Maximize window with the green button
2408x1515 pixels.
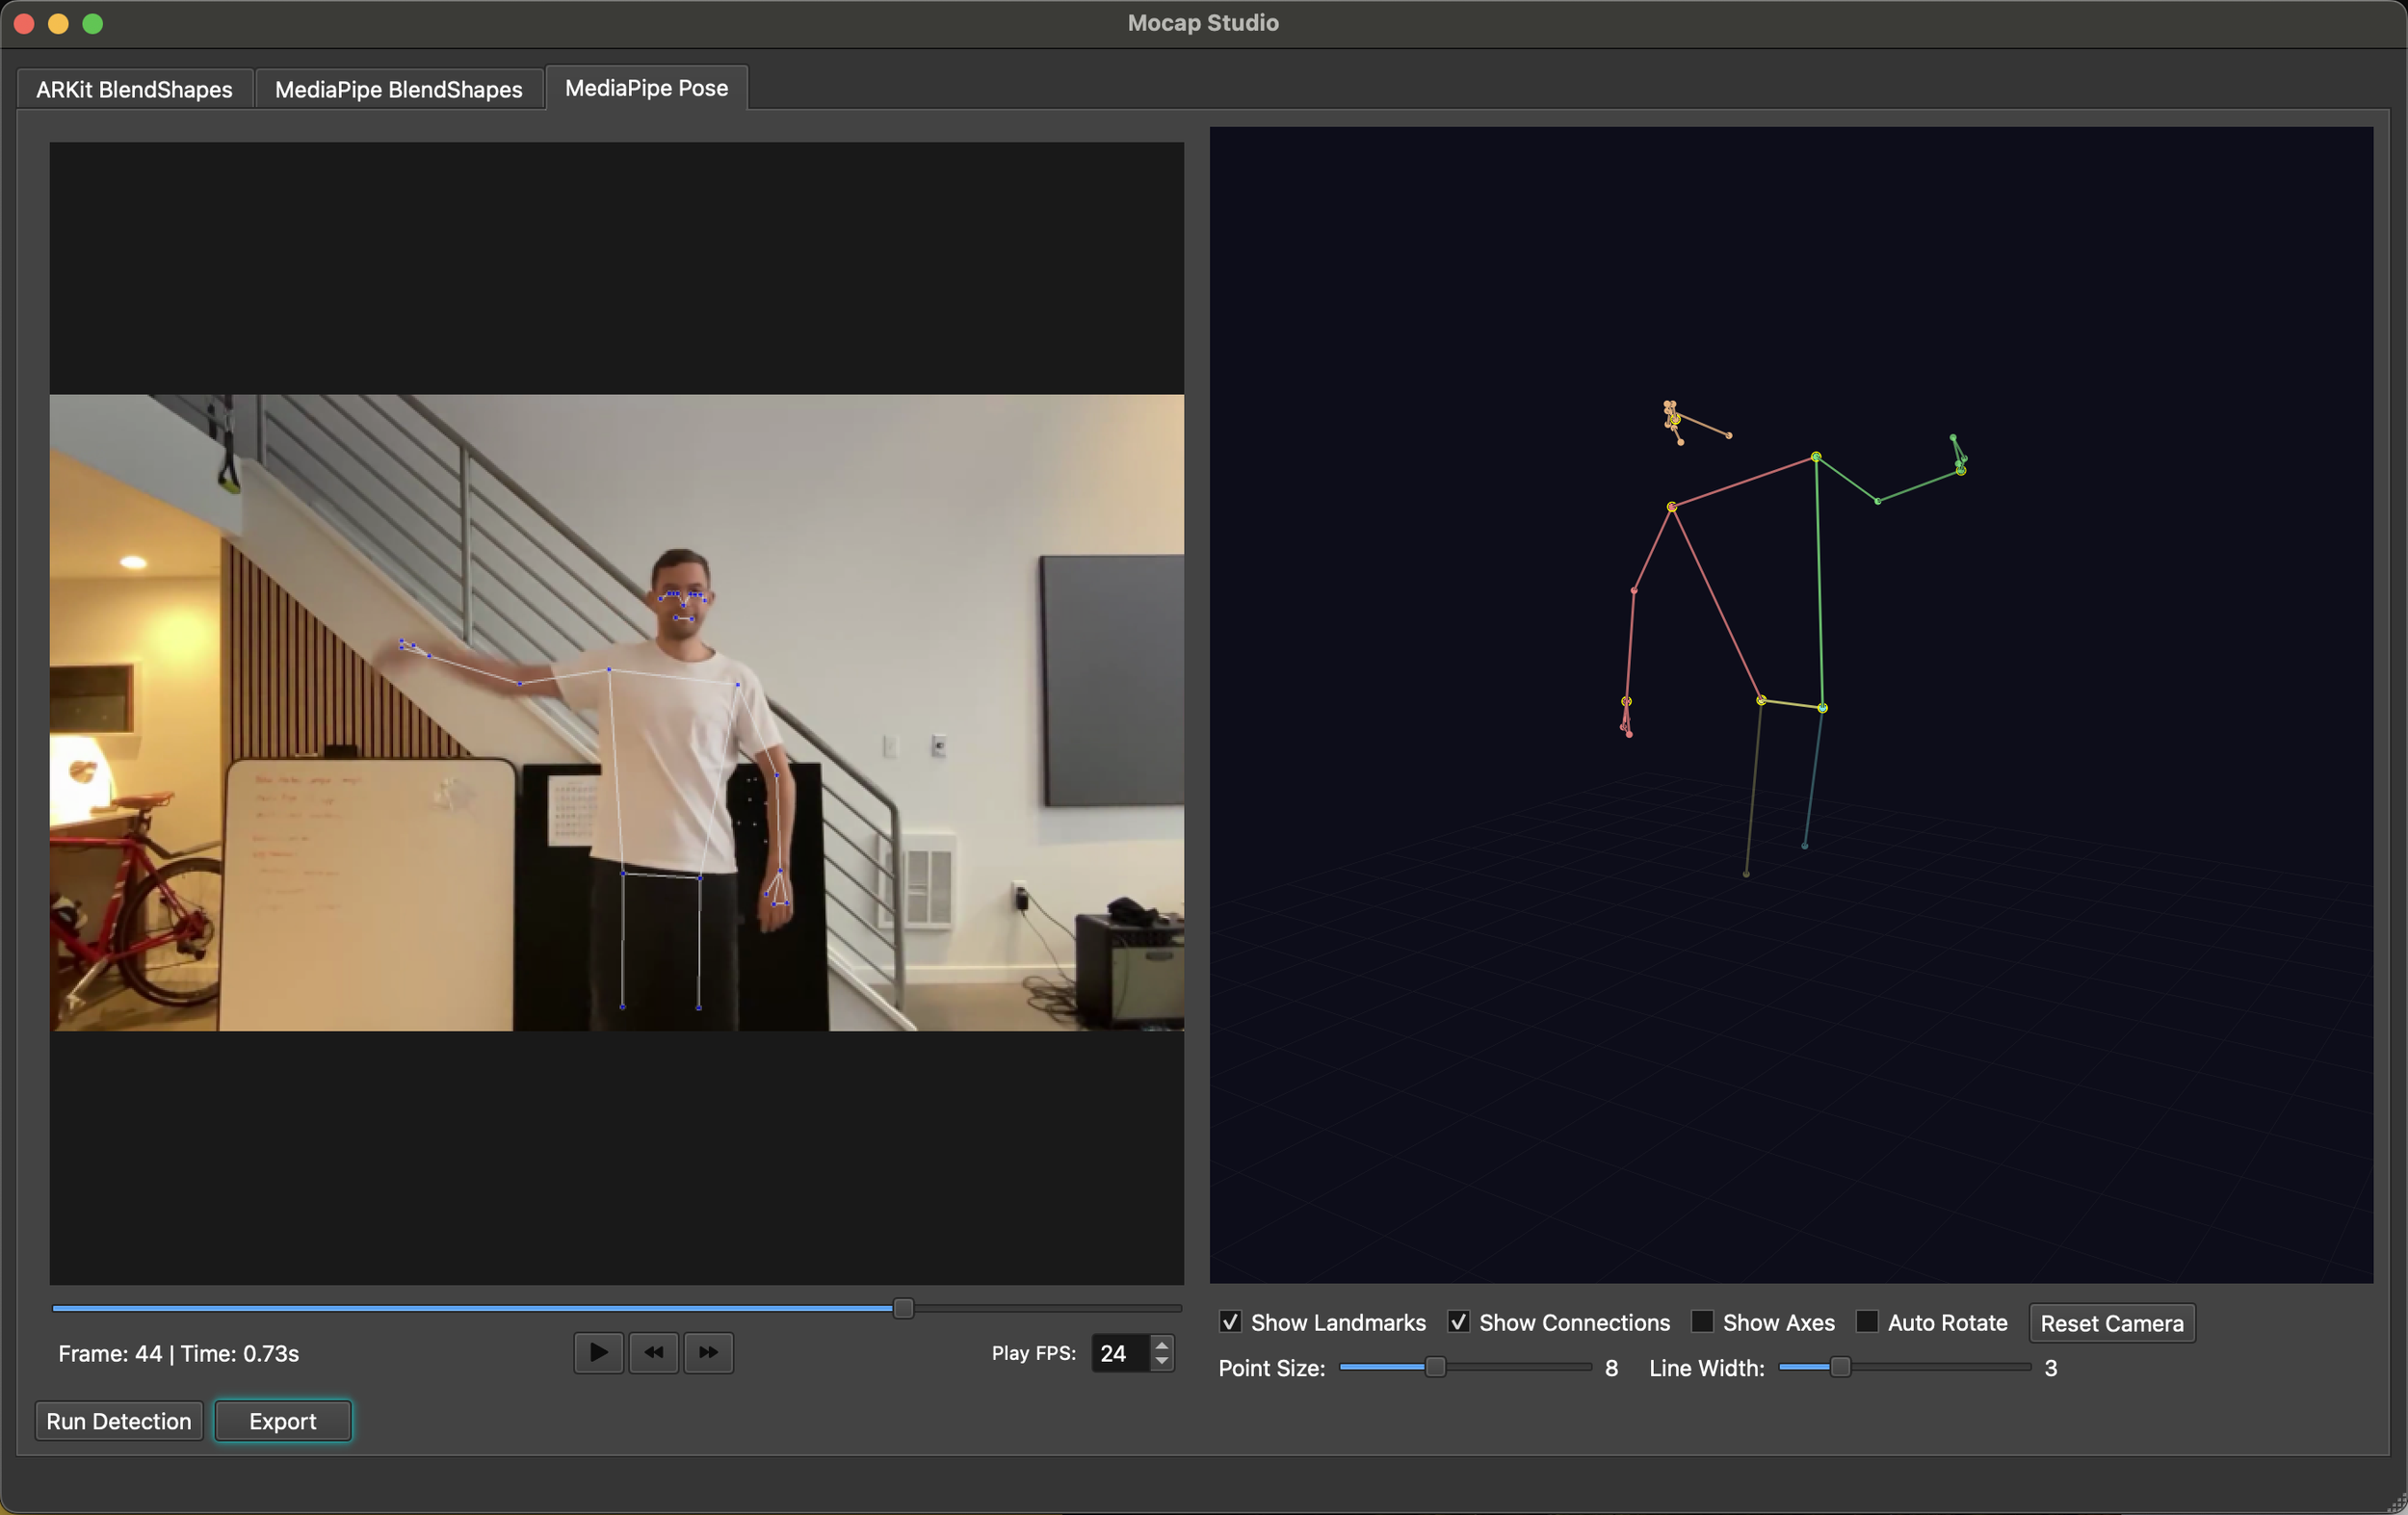coord(92,24)
